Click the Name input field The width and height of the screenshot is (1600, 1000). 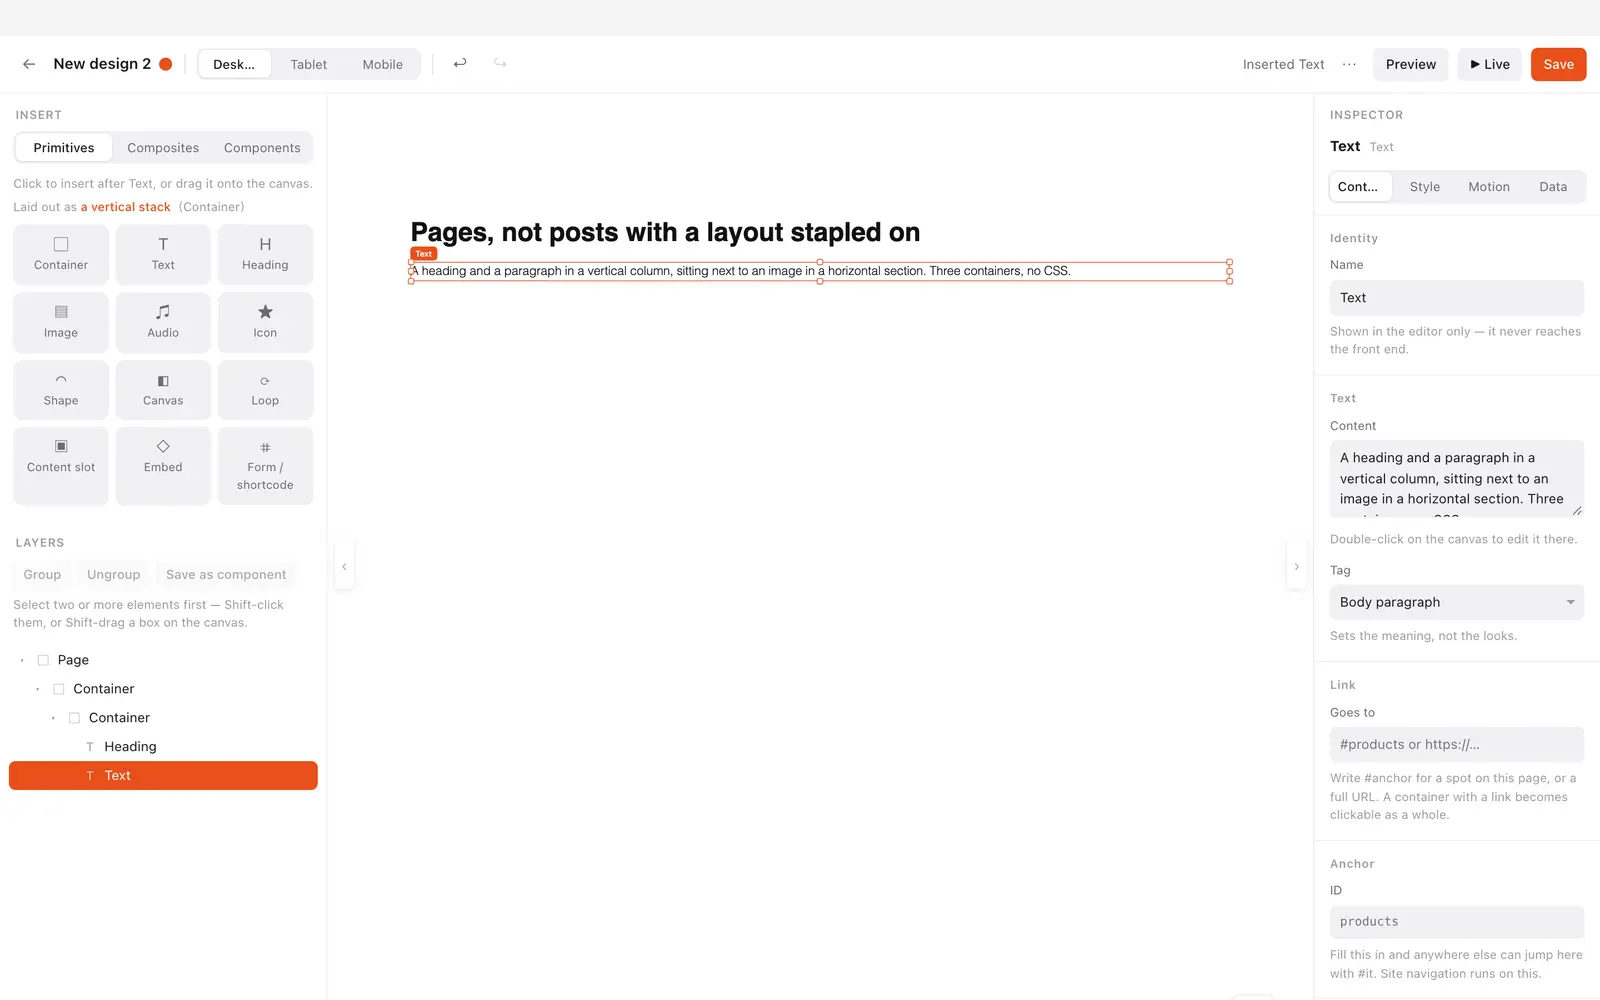1456,298
